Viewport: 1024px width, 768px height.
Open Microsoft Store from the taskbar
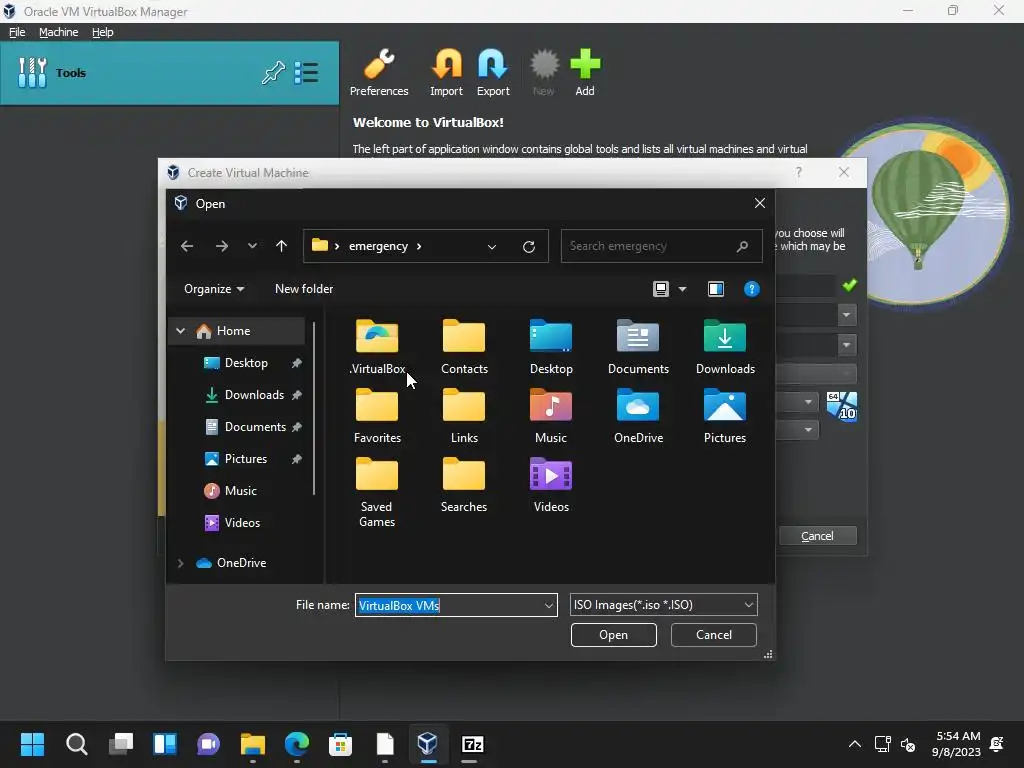pos(340,744)
